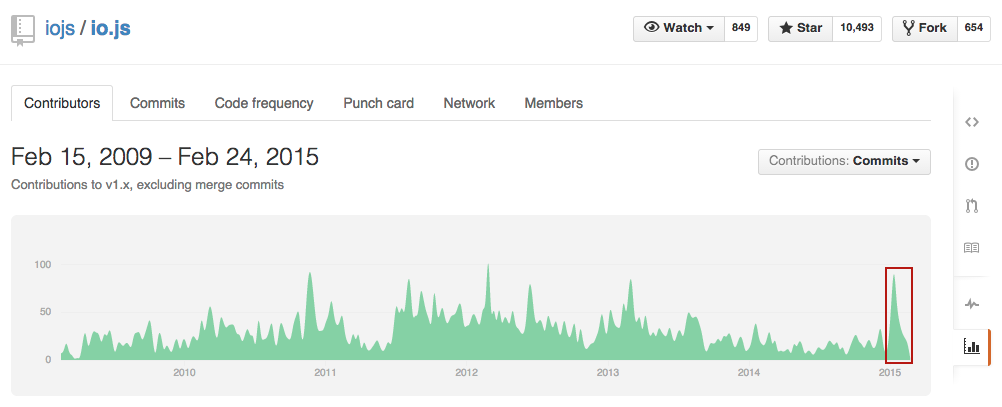The image size is (1002, 407).
Task: Open the Pulse sidebar icon
Action: (x=971, y=303)
